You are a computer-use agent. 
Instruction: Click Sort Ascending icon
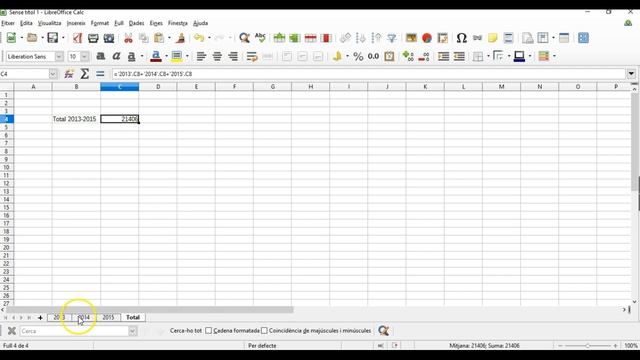click(x=360, y=38)
